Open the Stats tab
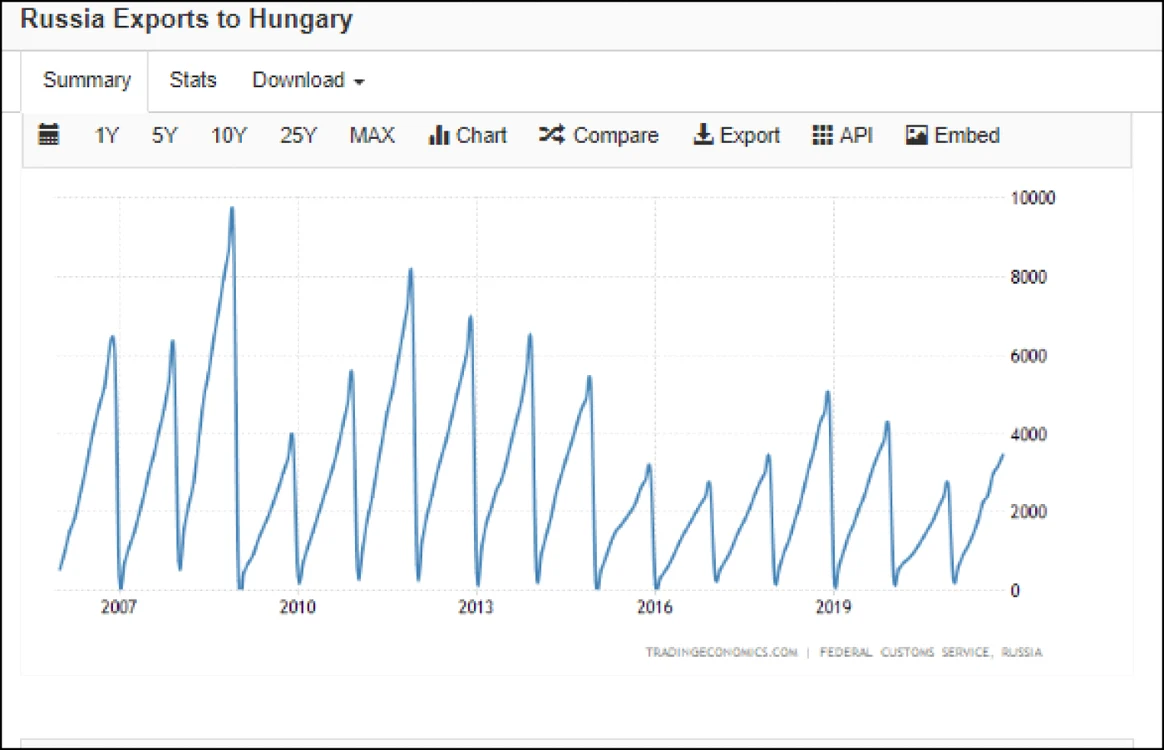The width and height of the screenshot is (1164, 750). pos(193,80)
